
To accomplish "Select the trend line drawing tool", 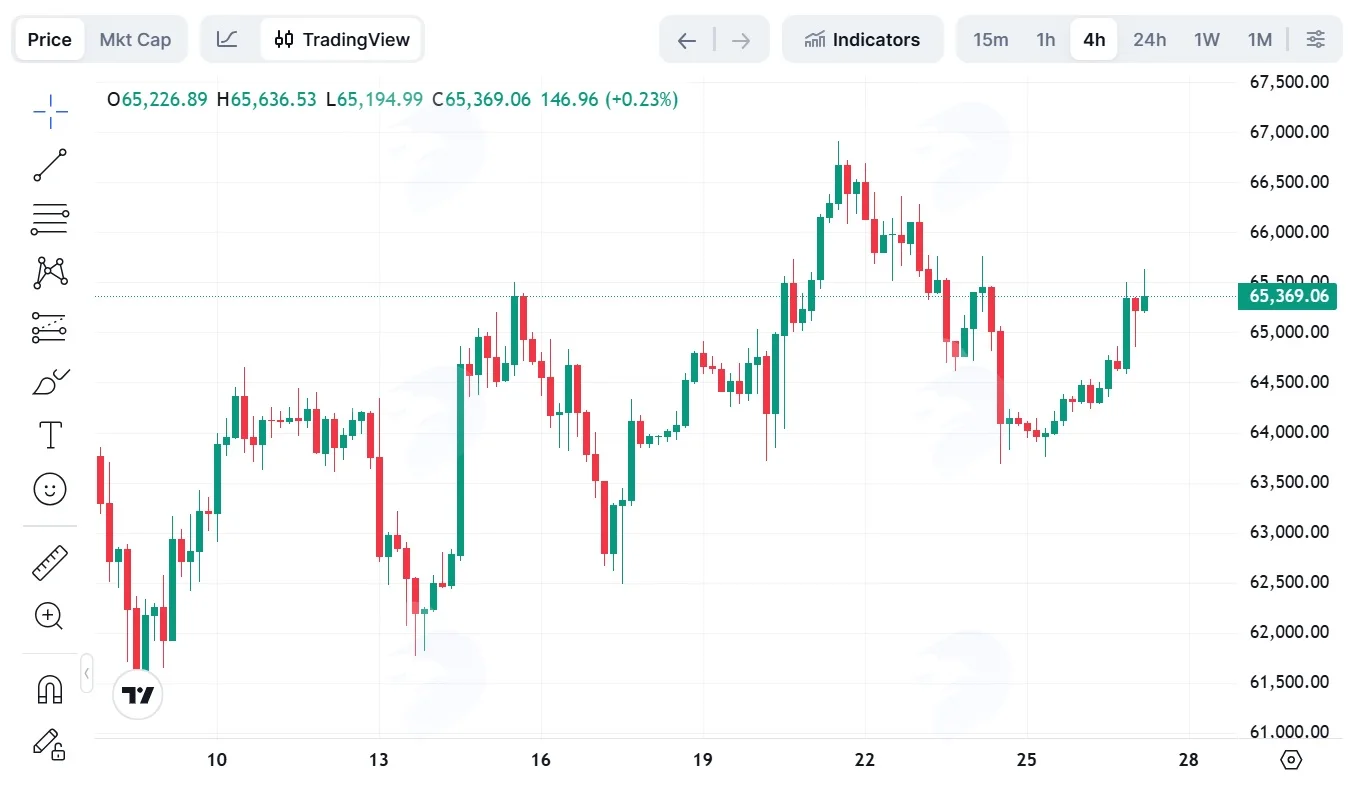I will tap(50, 165).
